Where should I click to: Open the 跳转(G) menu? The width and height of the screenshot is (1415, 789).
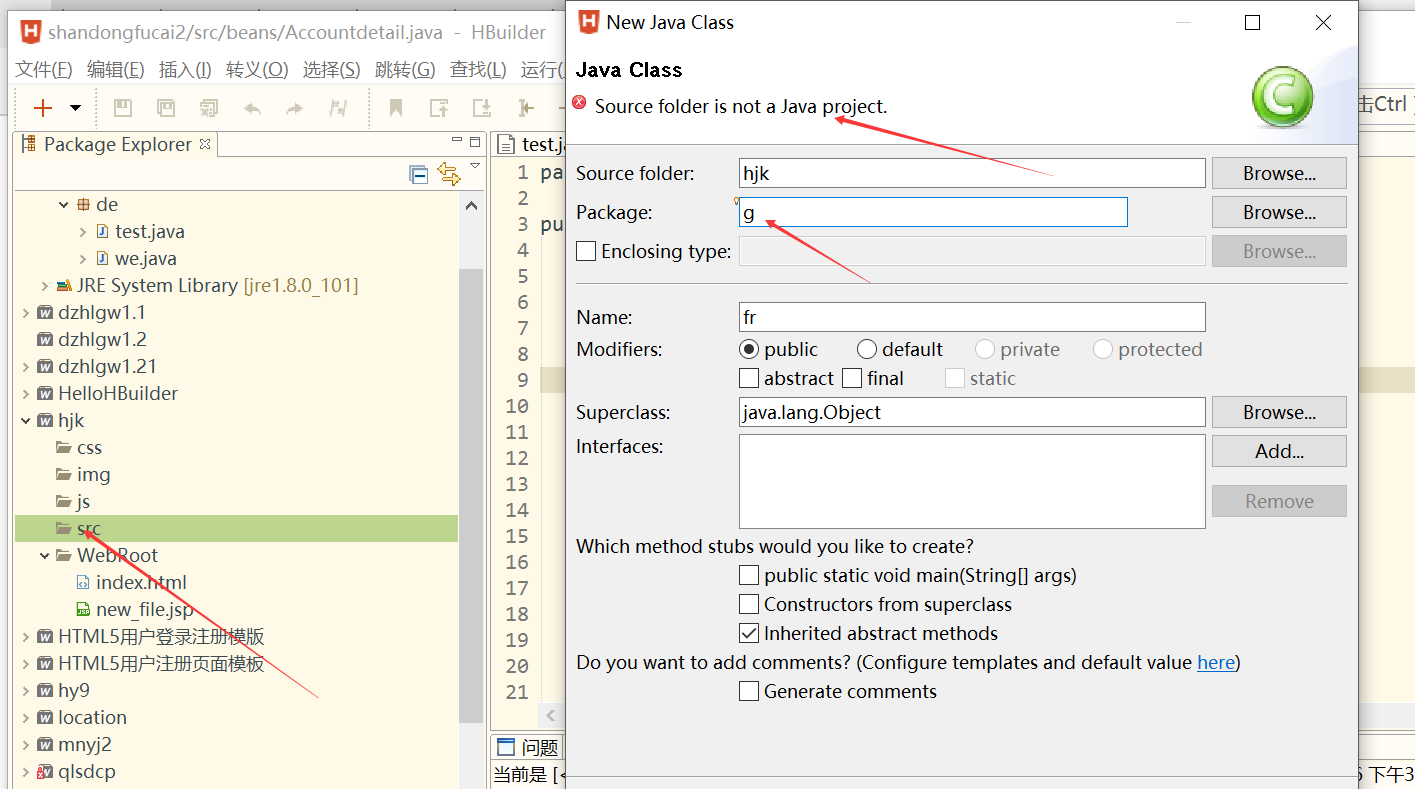[405, 69]
